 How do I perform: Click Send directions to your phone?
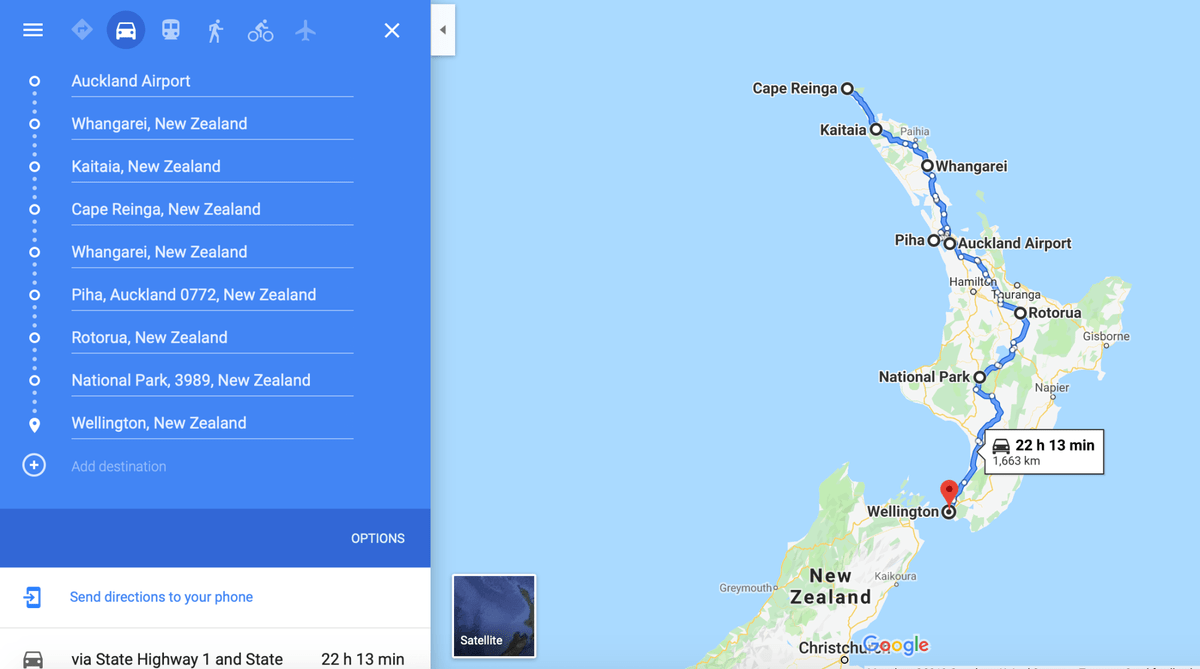(161, 597)
